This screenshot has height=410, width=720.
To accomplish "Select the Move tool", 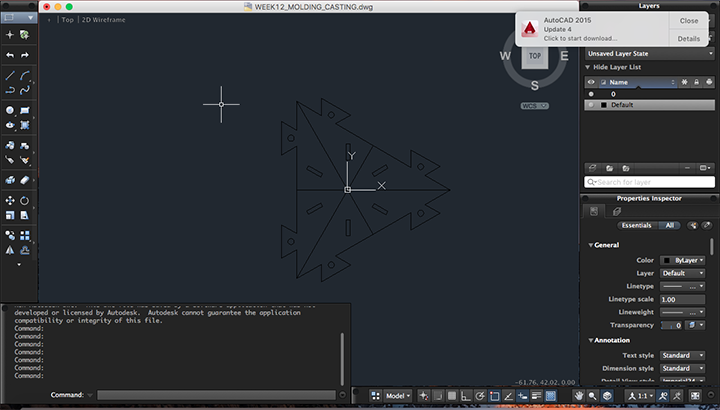I will [x=10, y=200].
